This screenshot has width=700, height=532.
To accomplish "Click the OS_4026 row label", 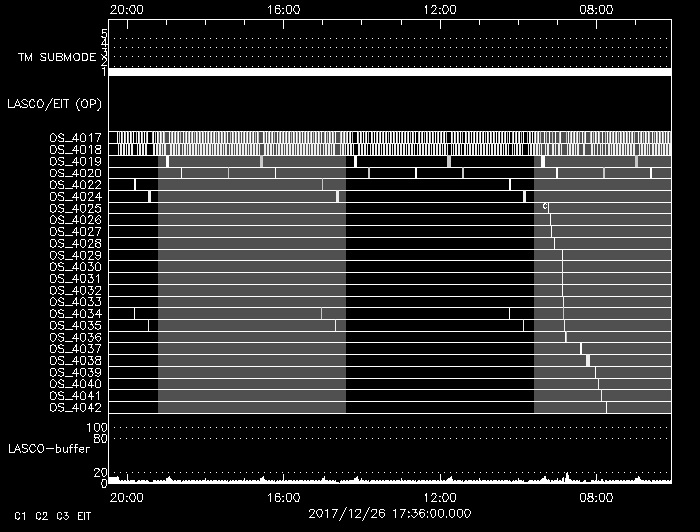I will coord(75,220).
